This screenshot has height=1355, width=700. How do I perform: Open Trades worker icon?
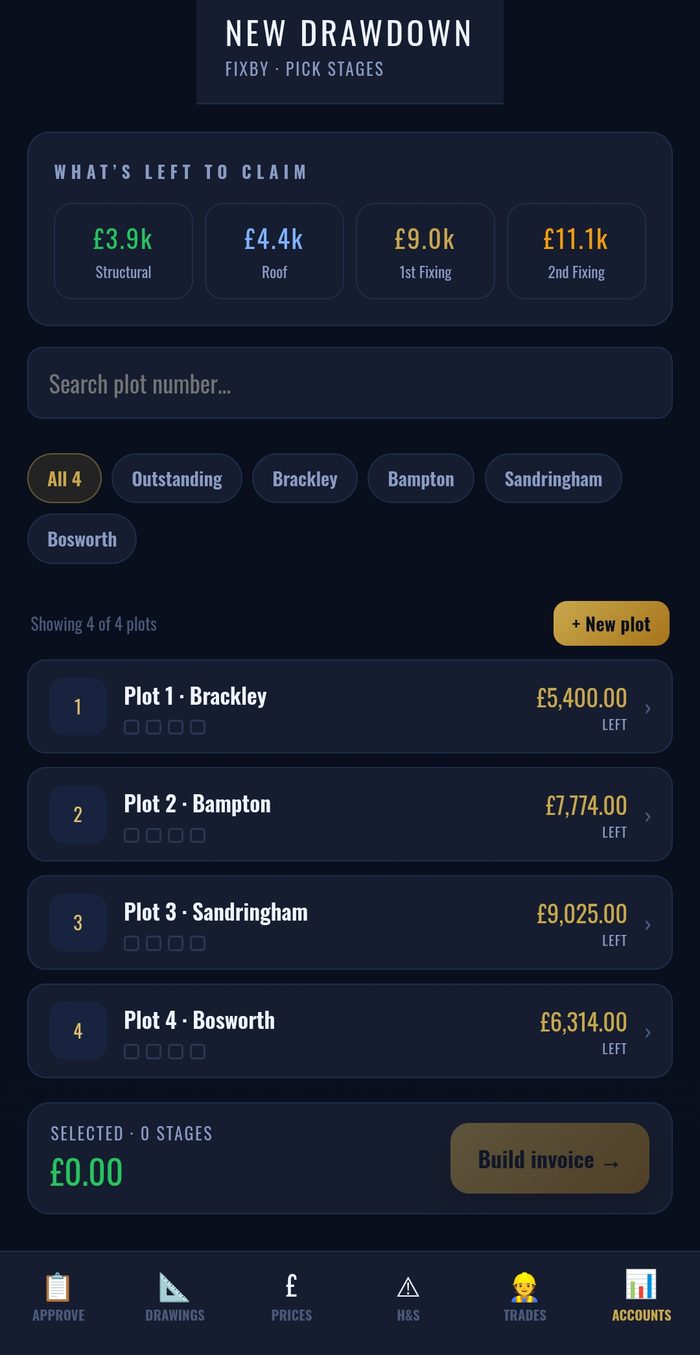point(524,1286)
